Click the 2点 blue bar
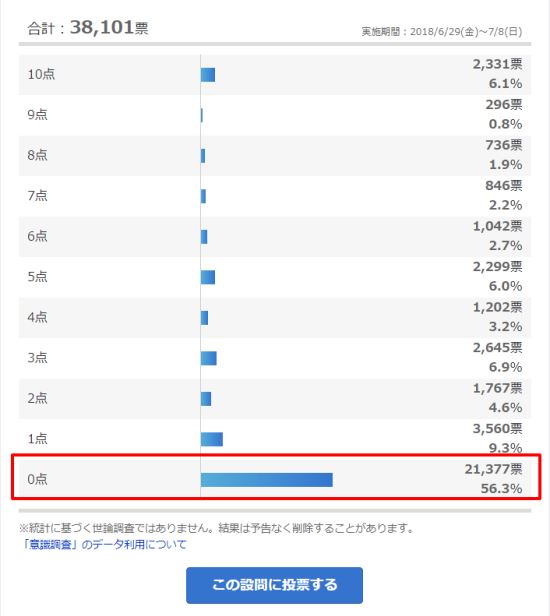 (x=206, y=399)
